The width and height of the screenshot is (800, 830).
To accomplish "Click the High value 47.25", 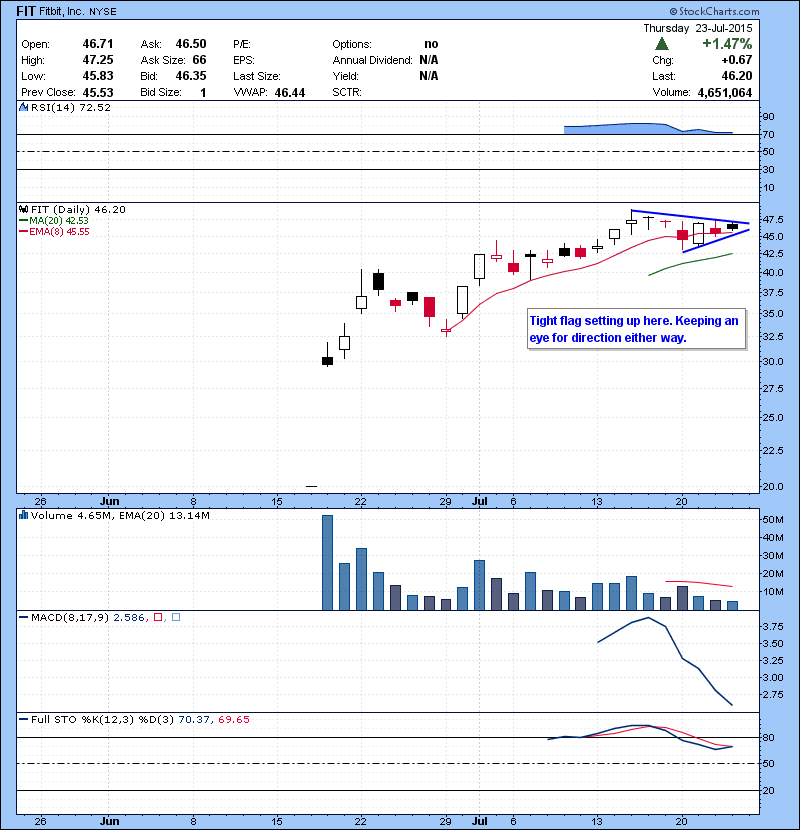I will 98,60.
